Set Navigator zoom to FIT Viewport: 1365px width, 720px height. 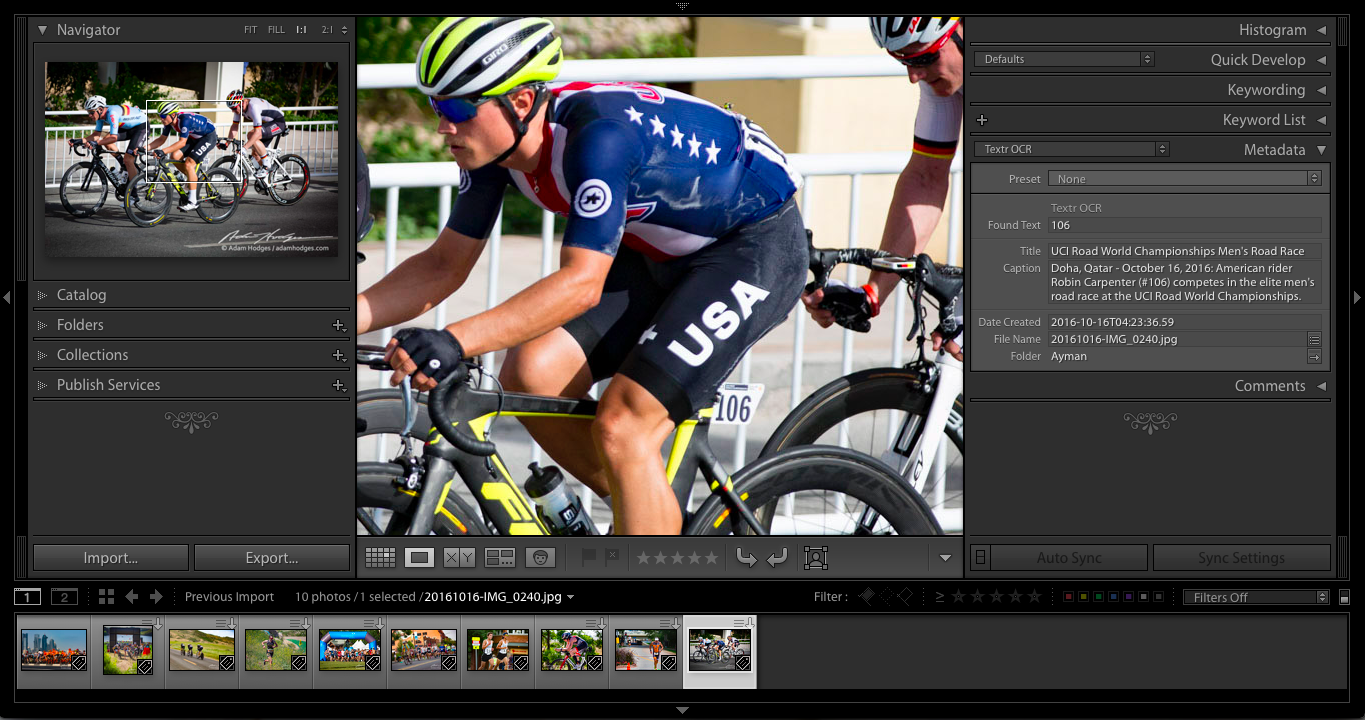click(x=251, y=30)
